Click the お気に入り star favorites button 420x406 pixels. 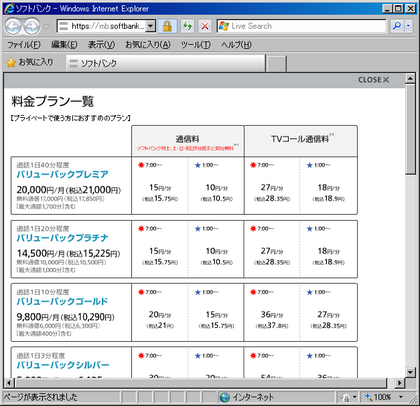pyautogui.click(x=30, y=62)
